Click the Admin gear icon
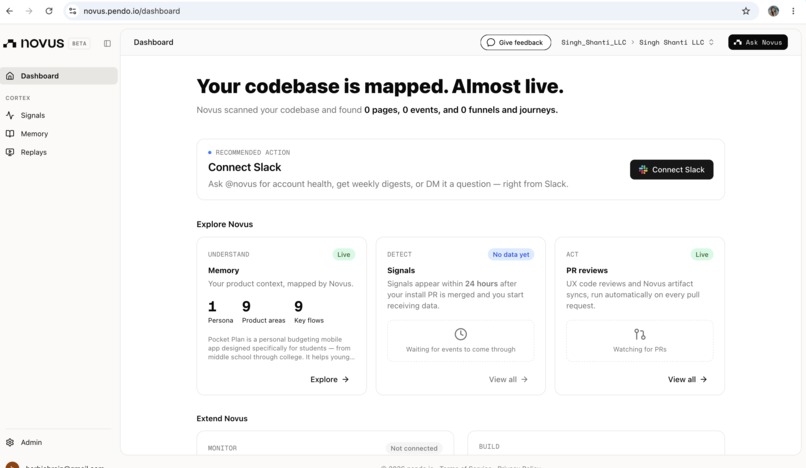Image resolution: width=806 pixels, height=468 pixels. (x=10, y=442)
